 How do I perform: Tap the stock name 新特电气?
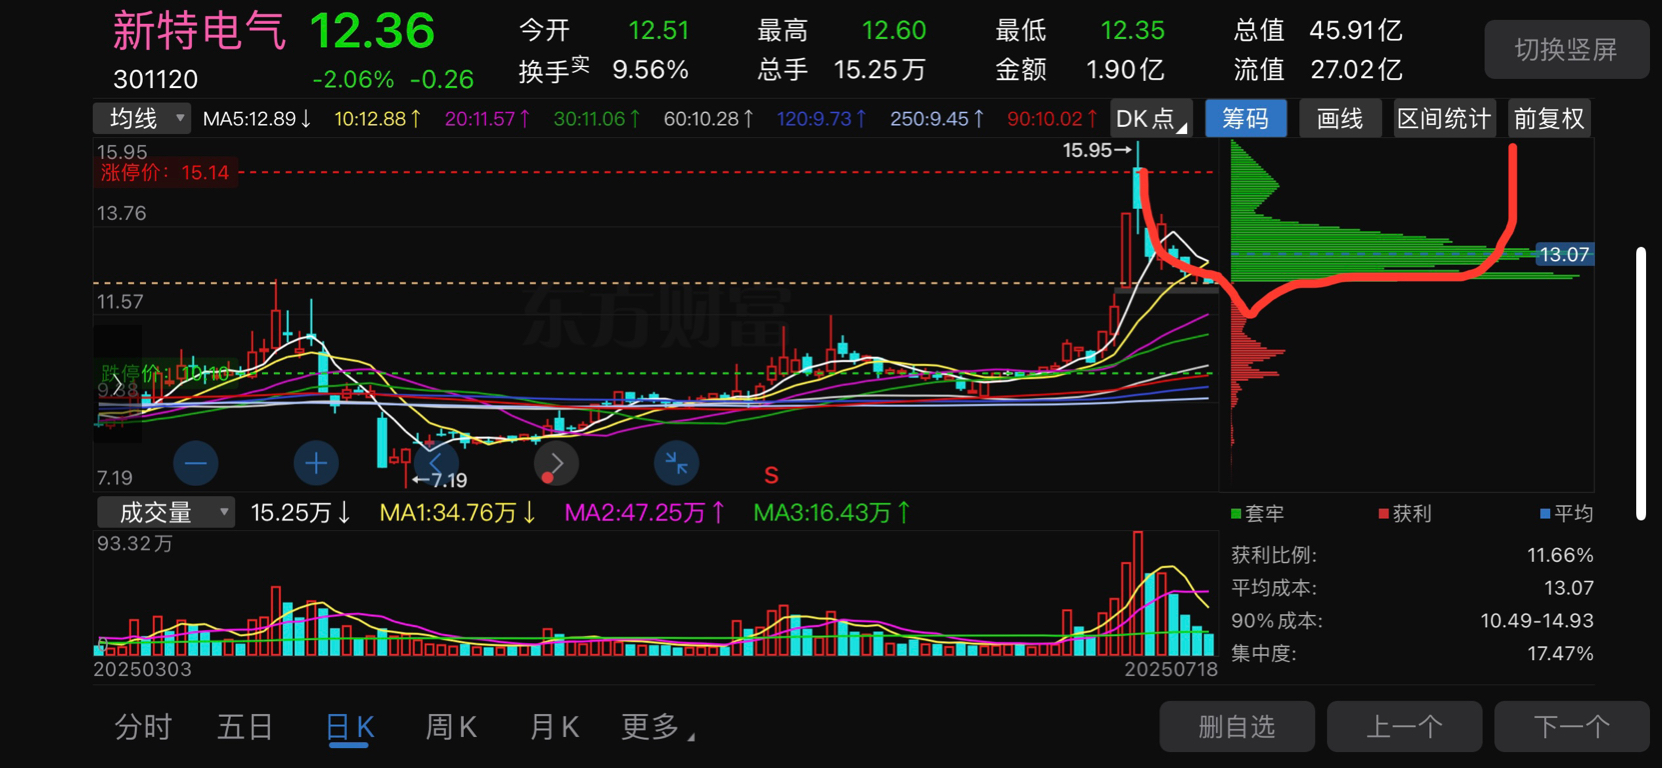199,31
